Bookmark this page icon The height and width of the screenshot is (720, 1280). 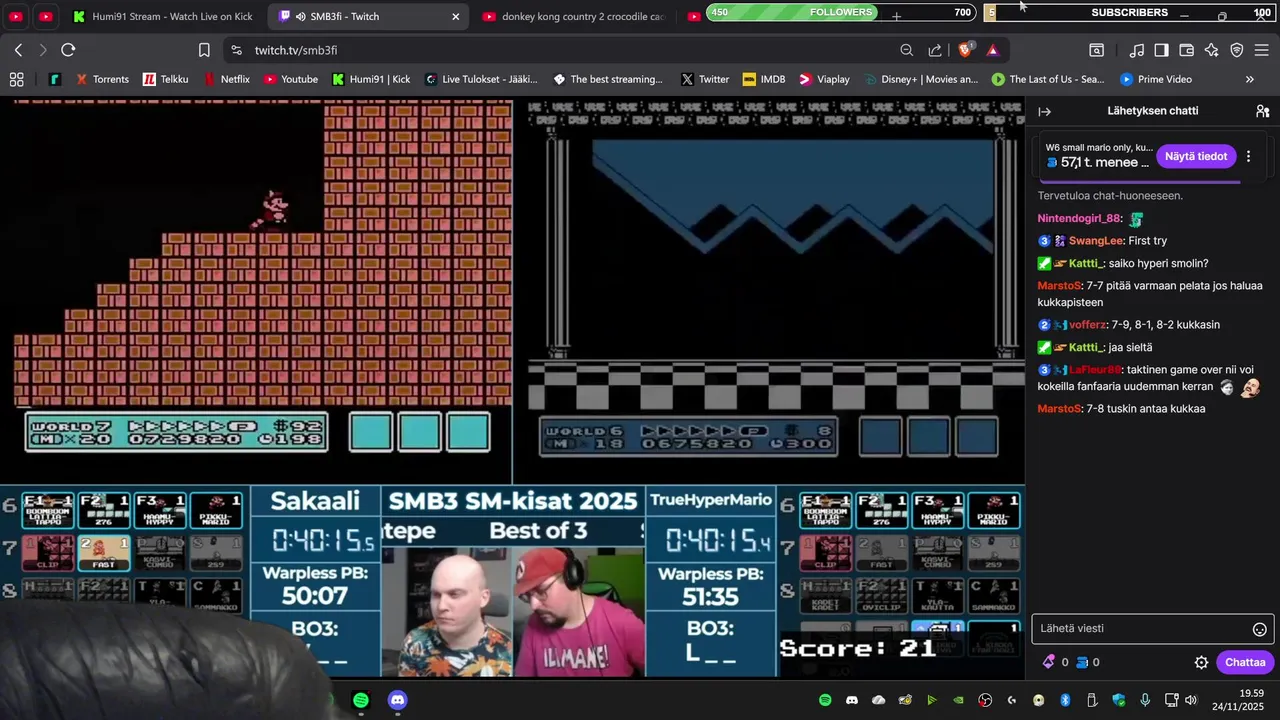coord(204,50)
